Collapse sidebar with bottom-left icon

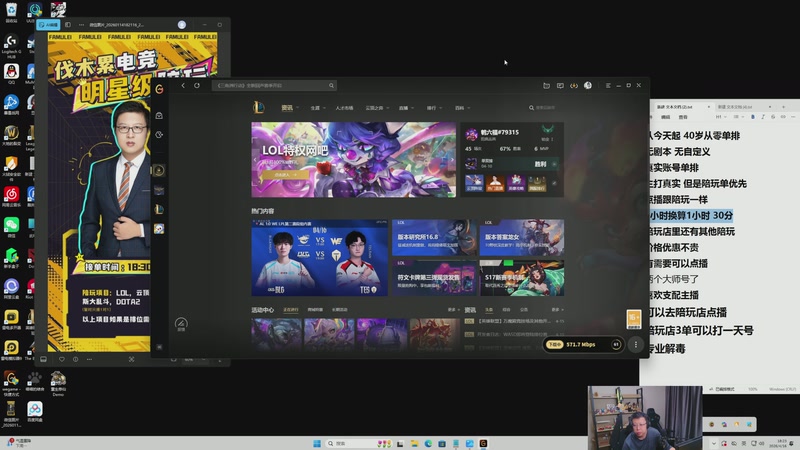click(159, 347)
